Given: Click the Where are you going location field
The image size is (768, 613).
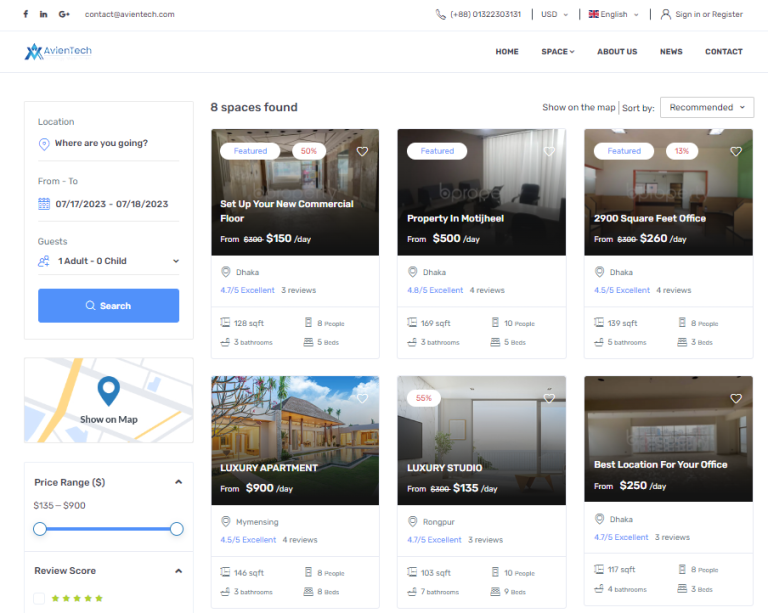Looking at the screenshot, I should click(x=108, y=143).
